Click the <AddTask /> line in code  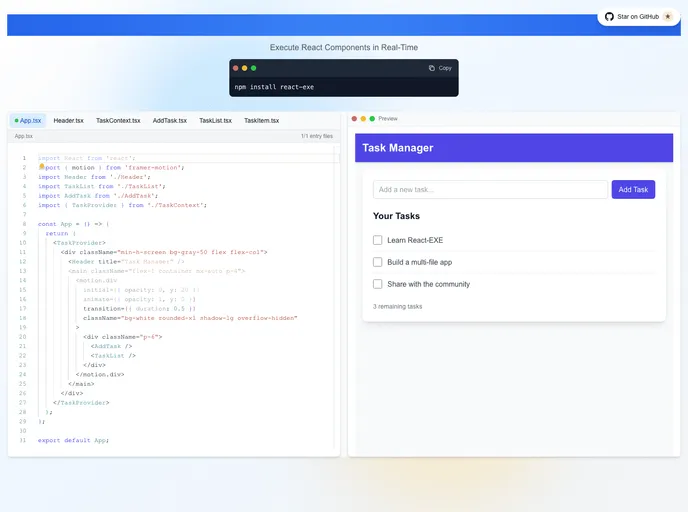pos(111,346)
